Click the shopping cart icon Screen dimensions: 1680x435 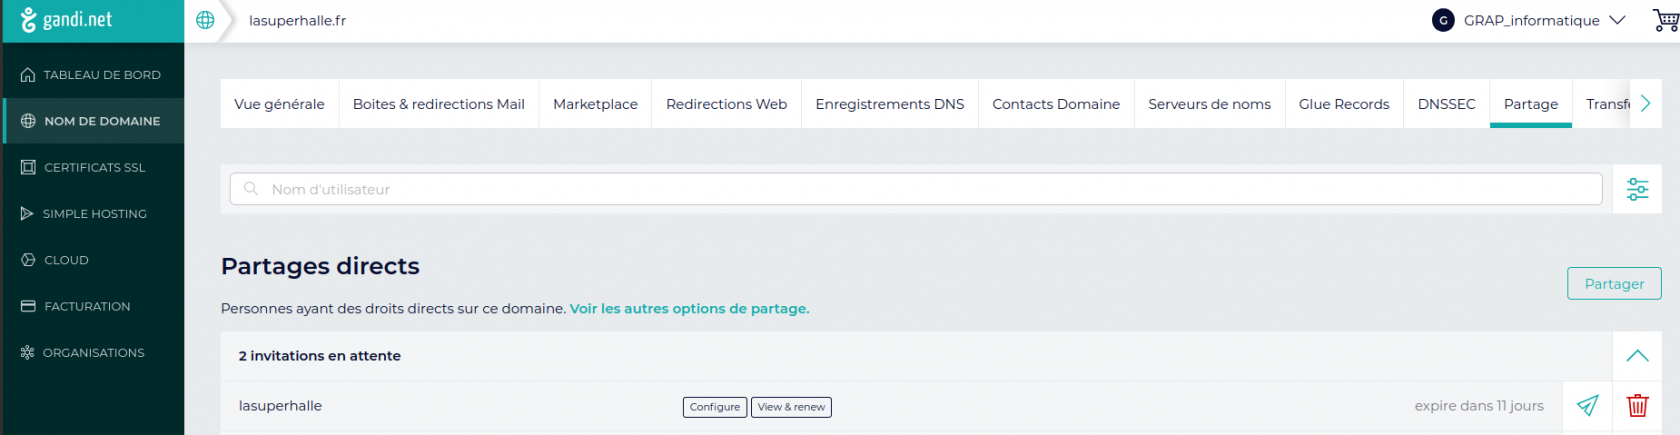pyautogui.click(x=1665, y=20)
